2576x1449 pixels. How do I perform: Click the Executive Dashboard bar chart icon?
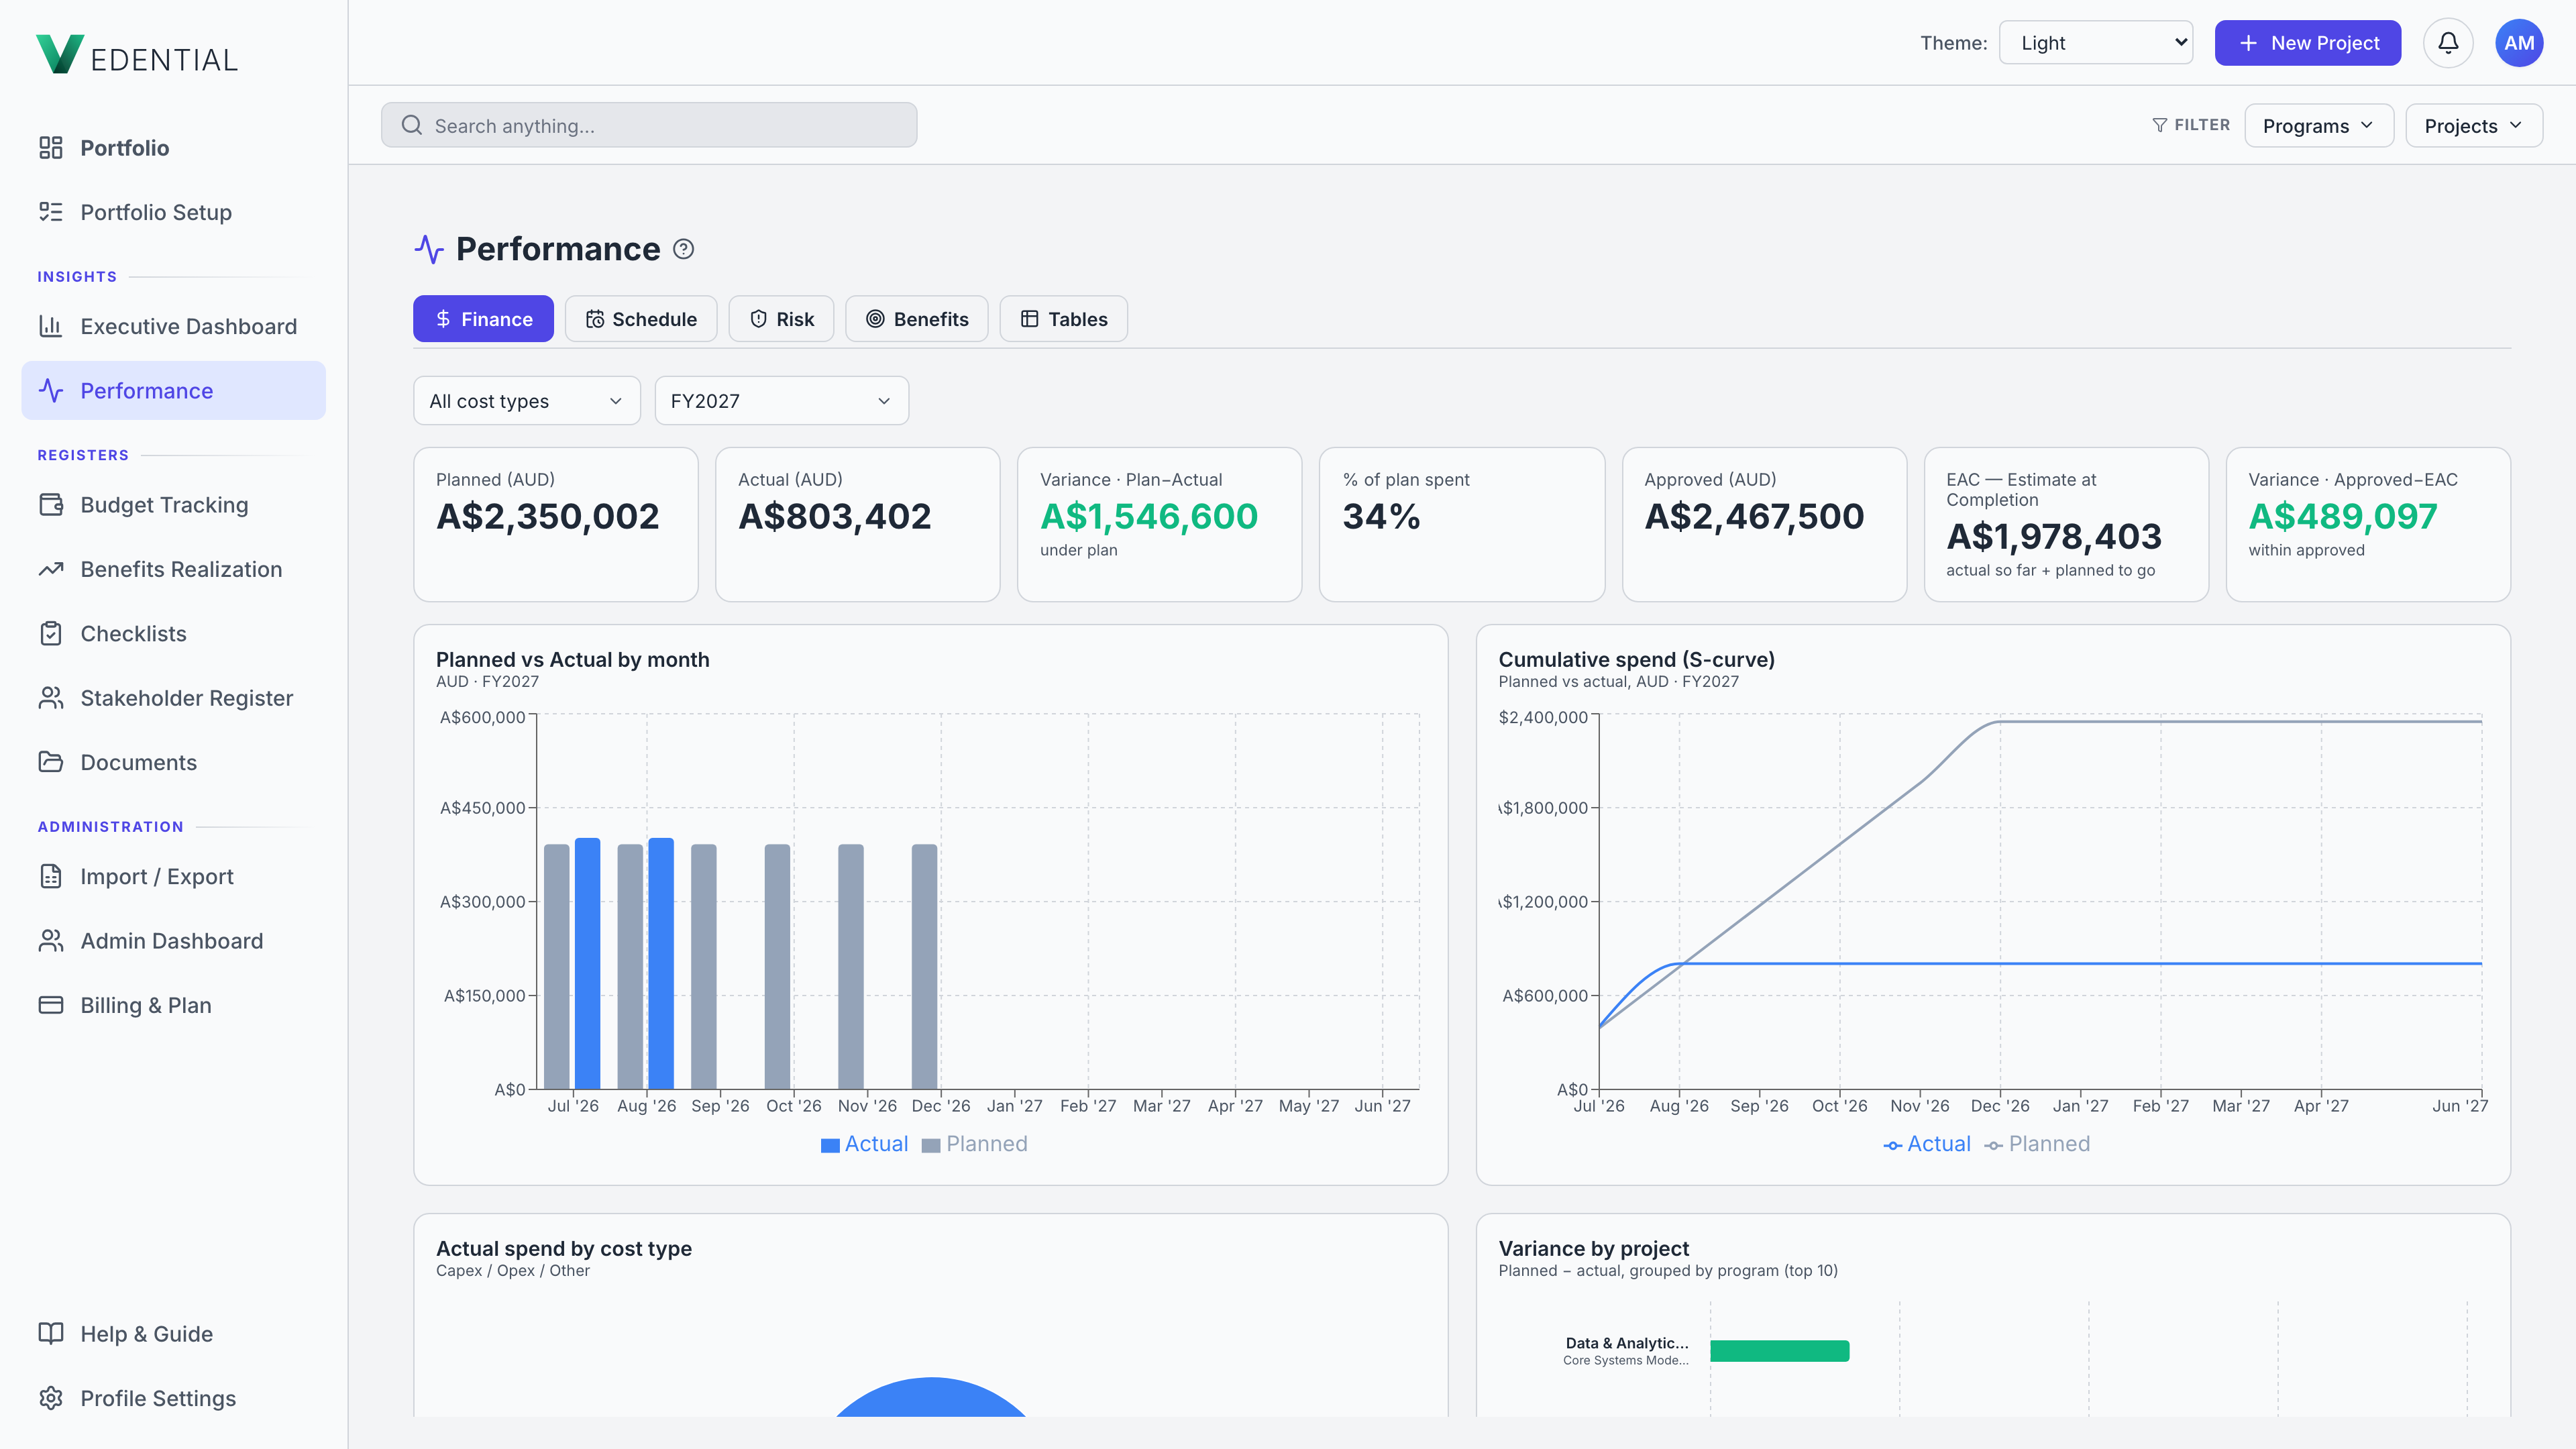point(51,326)
